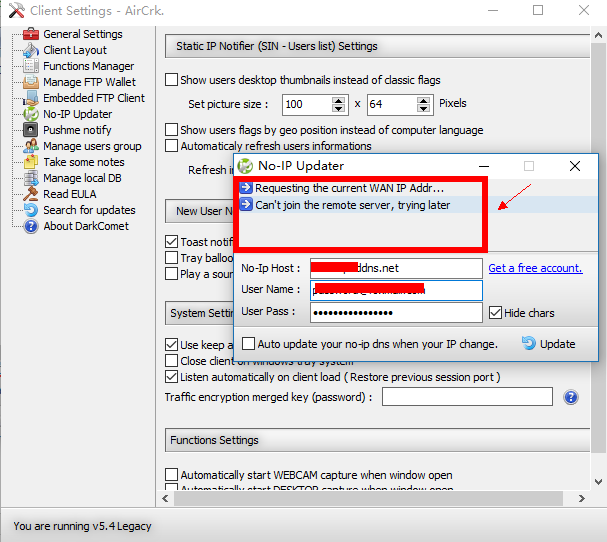Image resolution: width=607 pixels, height=542 pixels.
Task: Select Read EULA entry
Action: point(70,194)
